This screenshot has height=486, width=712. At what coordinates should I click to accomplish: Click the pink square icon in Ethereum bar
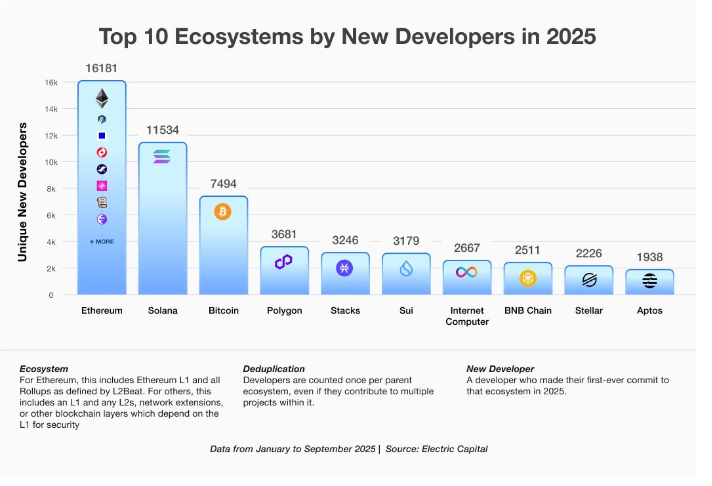[102, 186]
